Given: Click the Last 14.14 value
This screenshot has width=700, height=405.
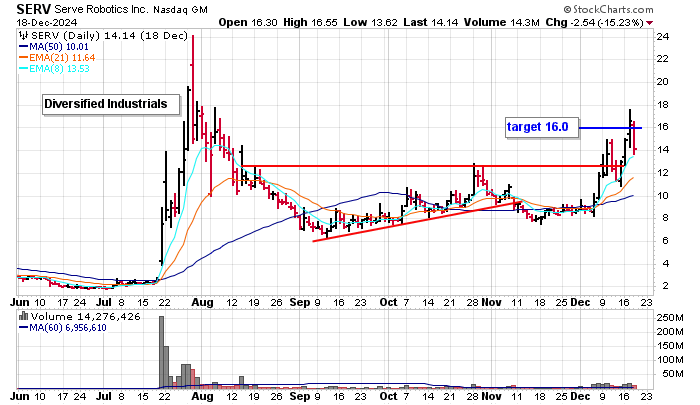Looking at the screenshot, I should (x=430, y=22).
